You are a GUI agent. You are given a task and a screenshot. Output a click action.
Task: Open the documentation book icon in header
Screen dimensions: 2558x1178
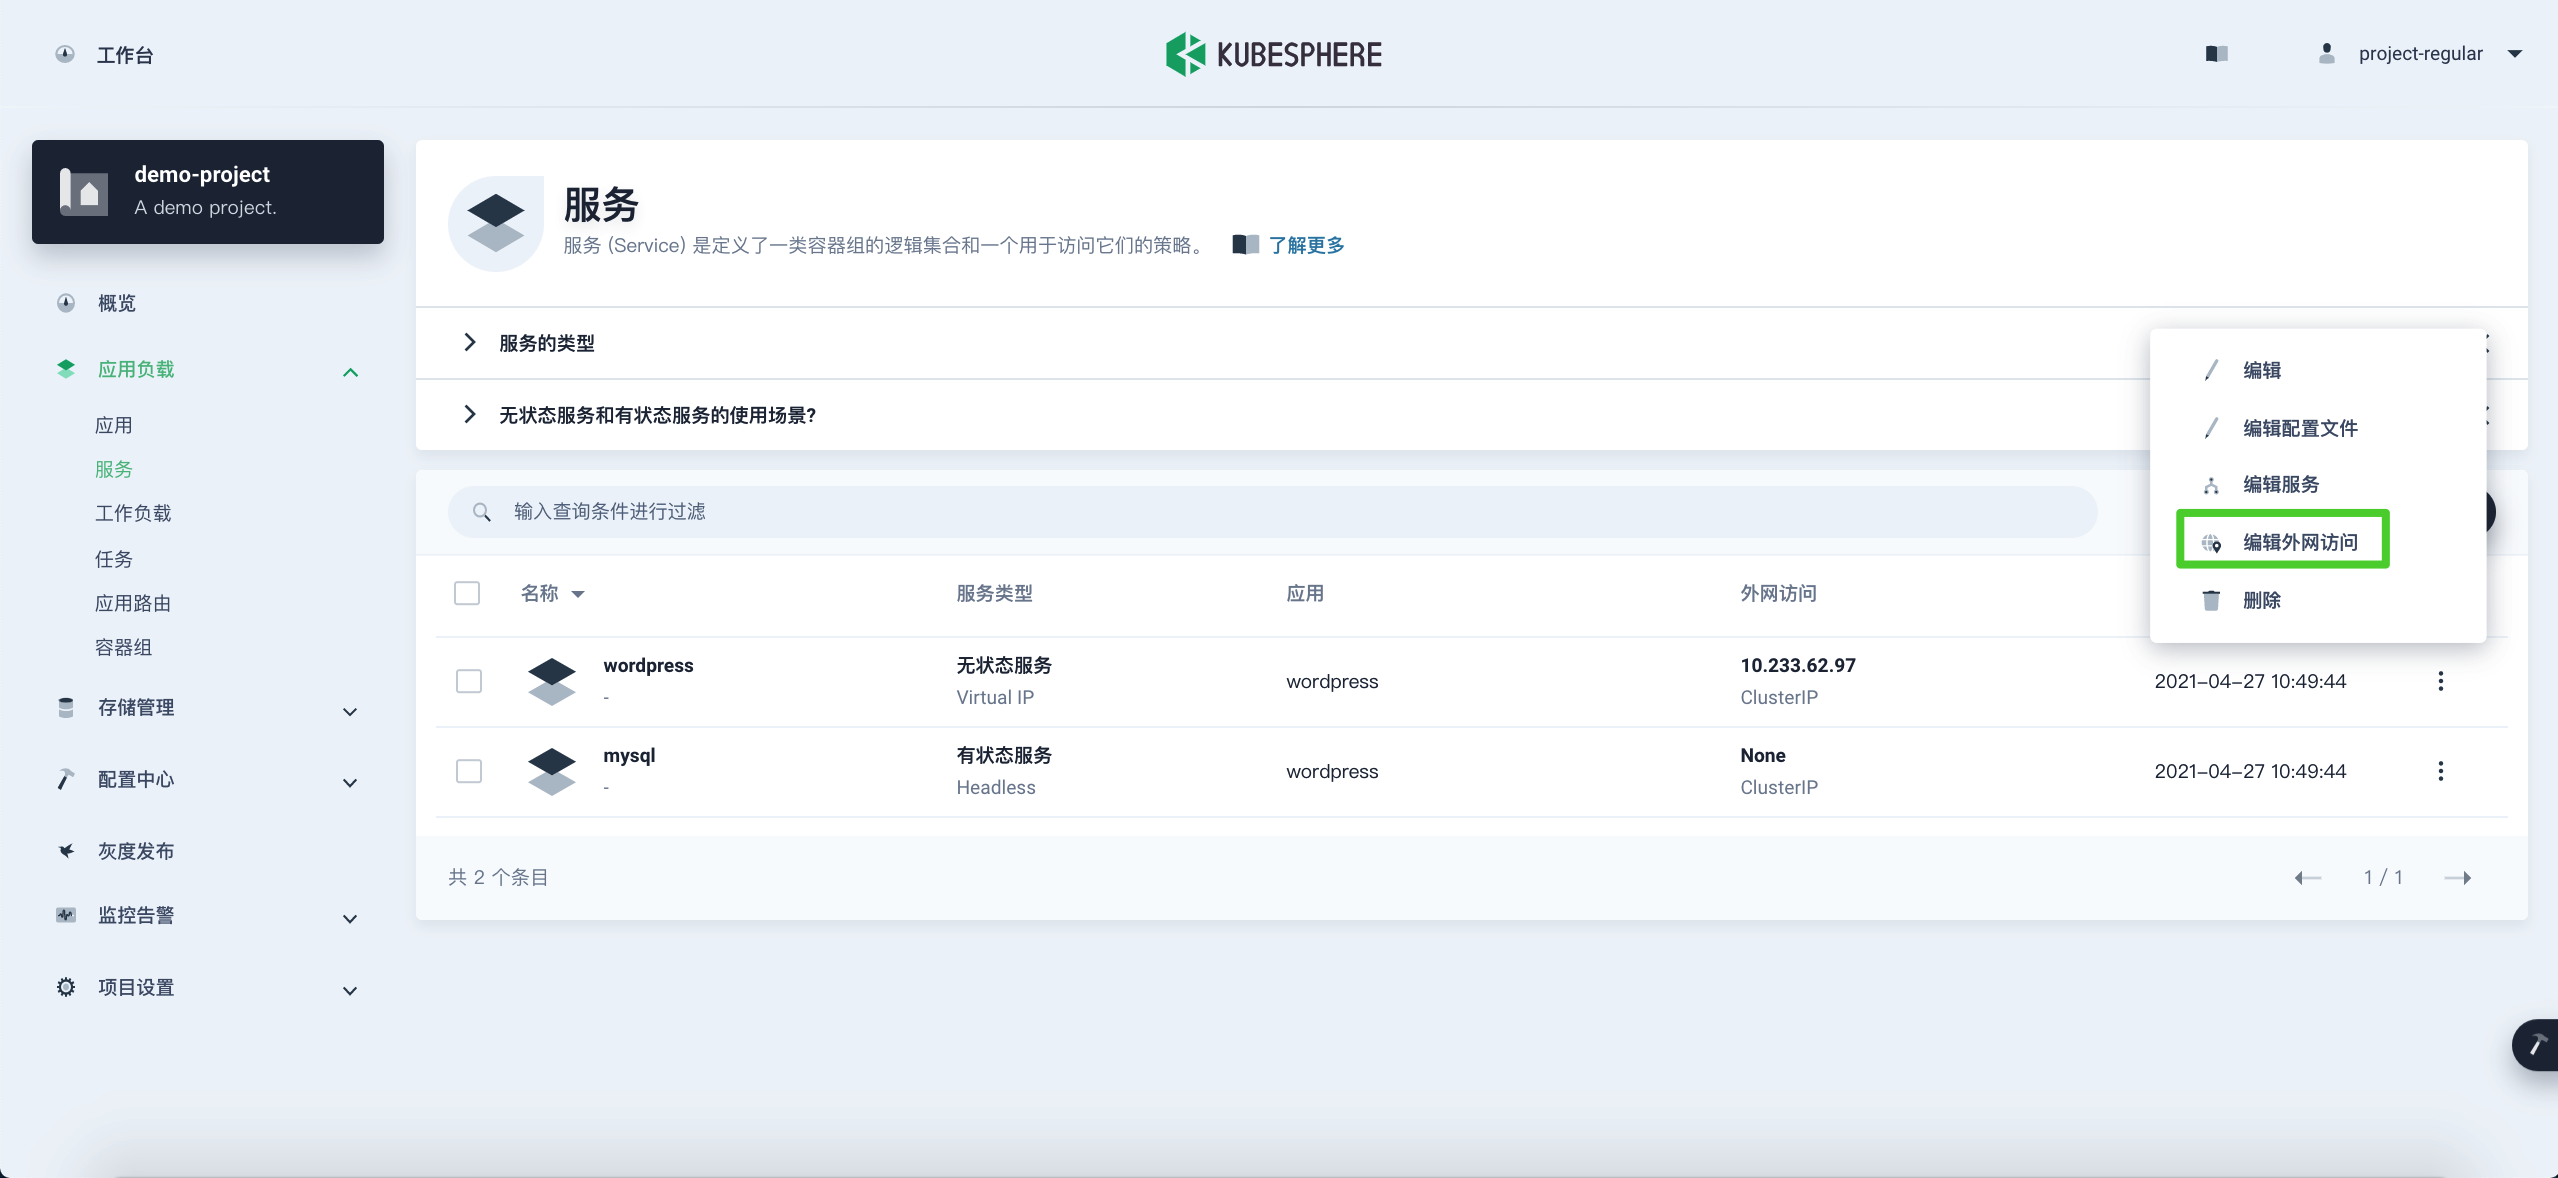point(2216,54)
